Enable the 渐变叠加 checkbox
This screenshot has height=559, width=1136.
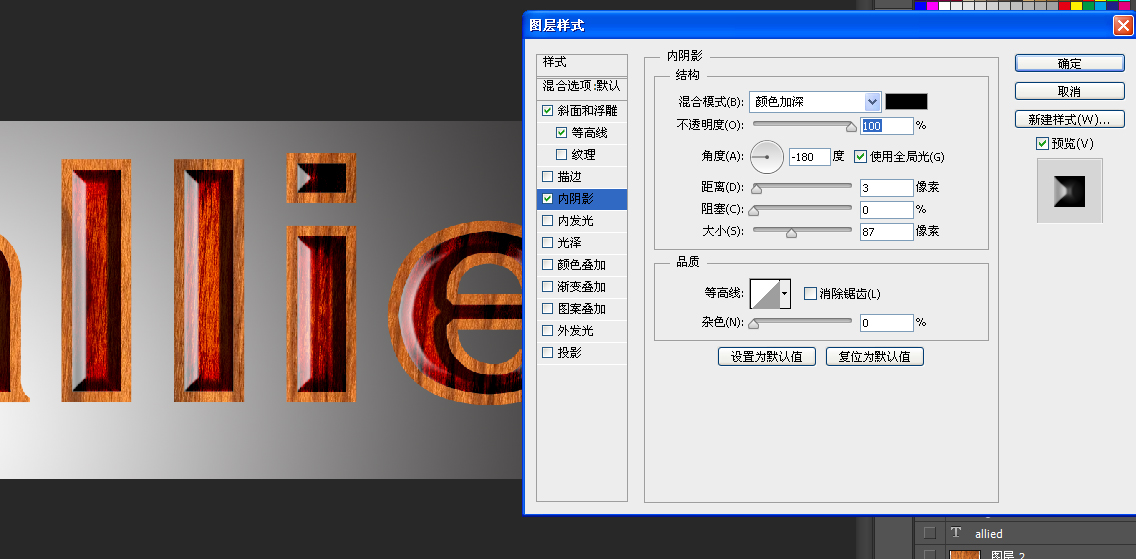pyautogui.click(x=548, y=287)
